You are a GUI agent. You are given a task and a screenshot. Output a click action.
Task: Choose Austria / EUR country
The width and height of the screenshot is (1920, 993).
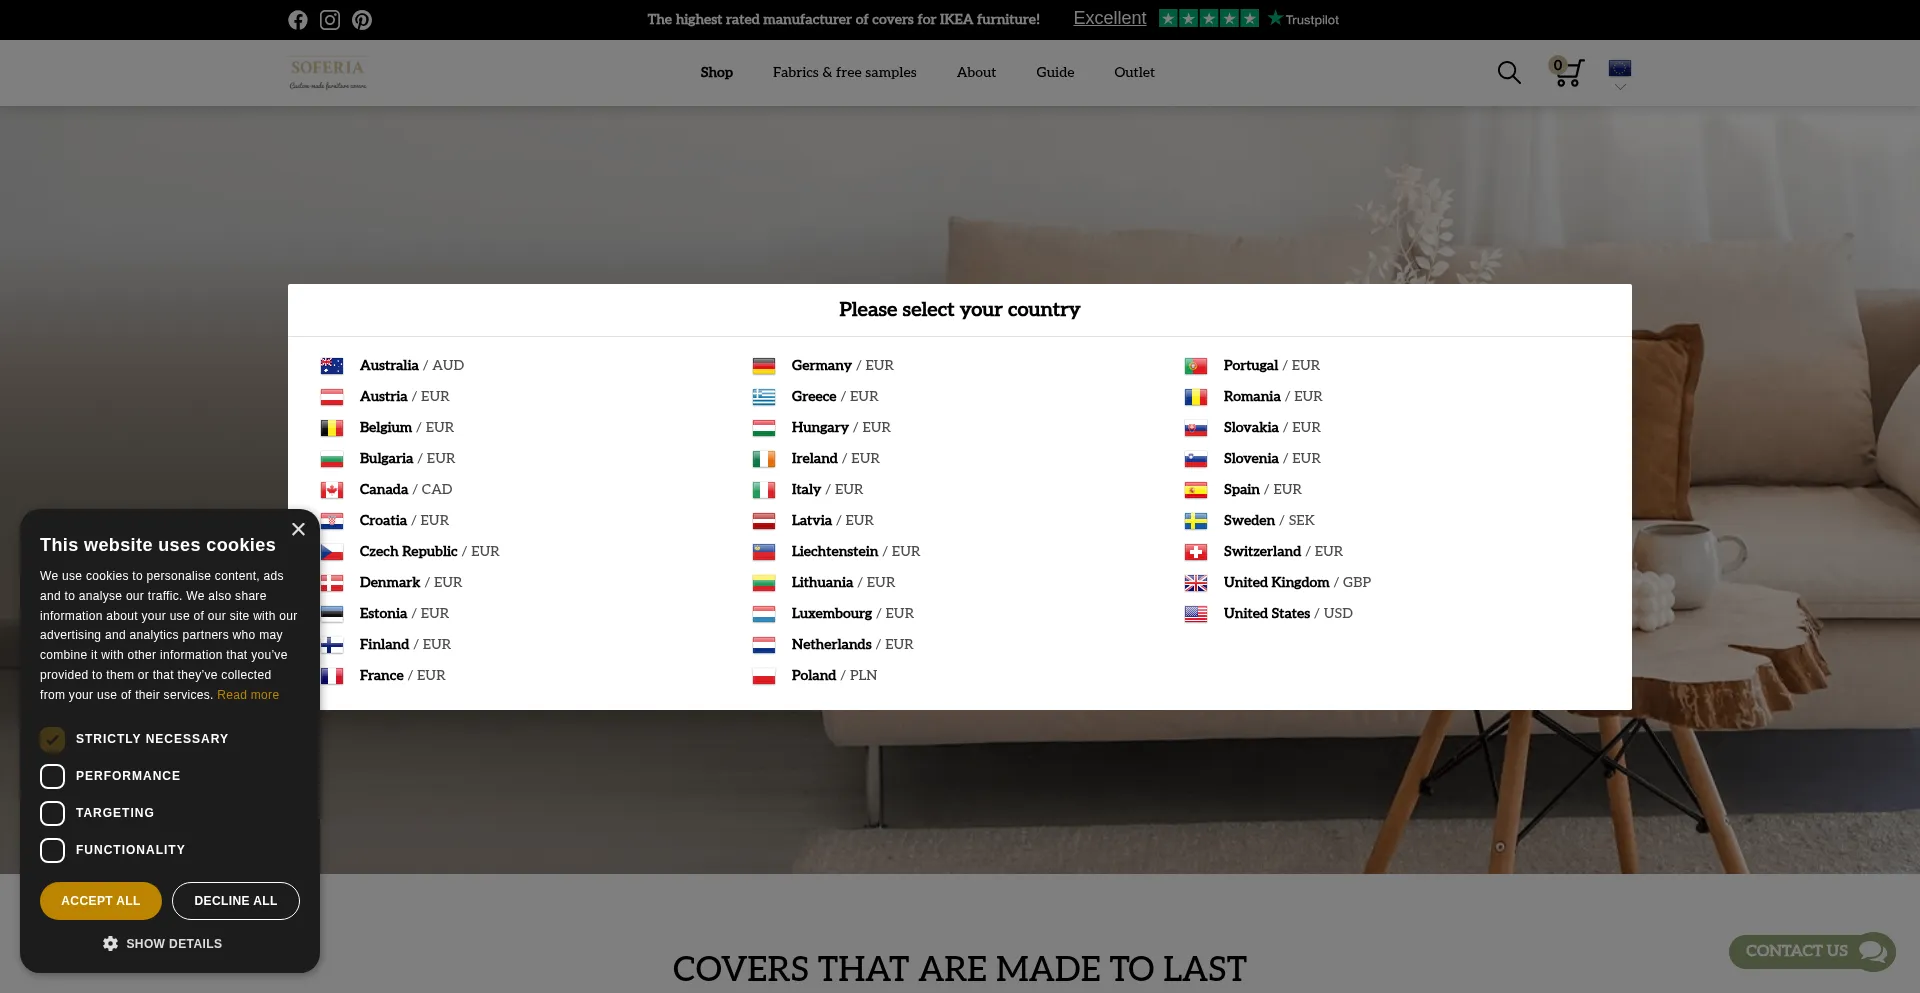(x=404, y=397)
